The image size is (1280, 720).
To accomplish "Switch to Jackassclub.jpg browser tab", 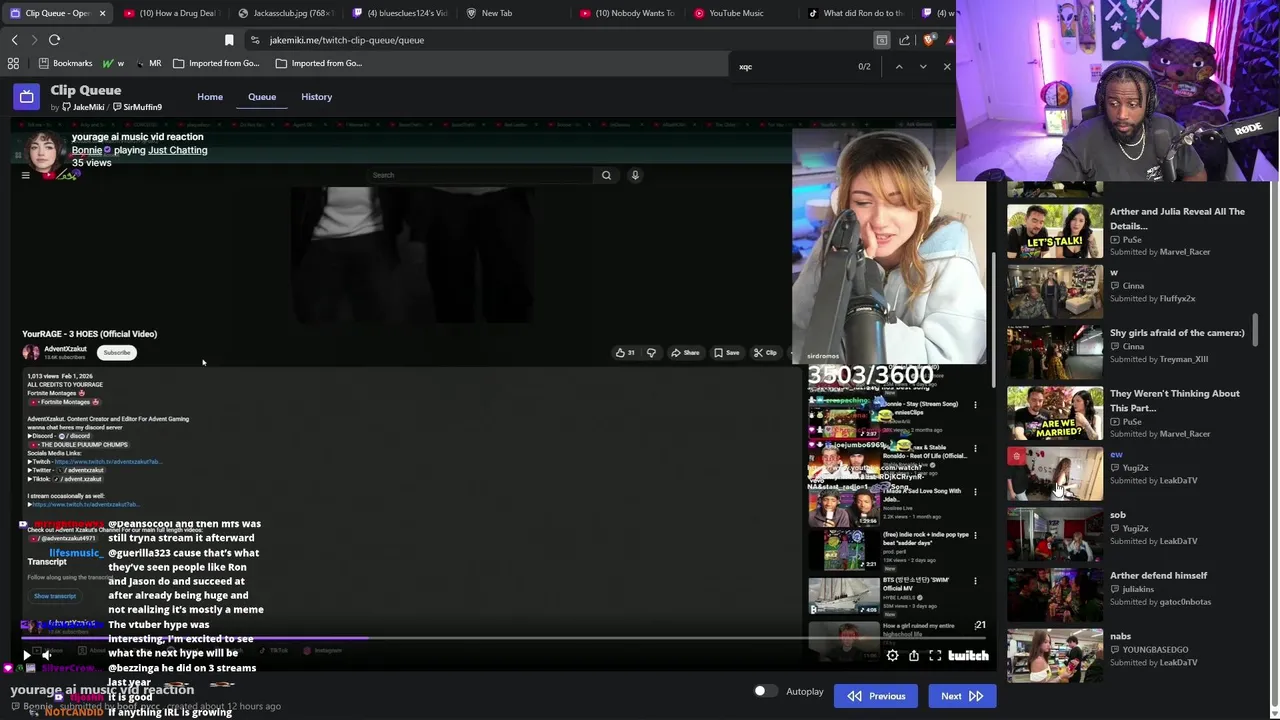I will tap(287, 13).
